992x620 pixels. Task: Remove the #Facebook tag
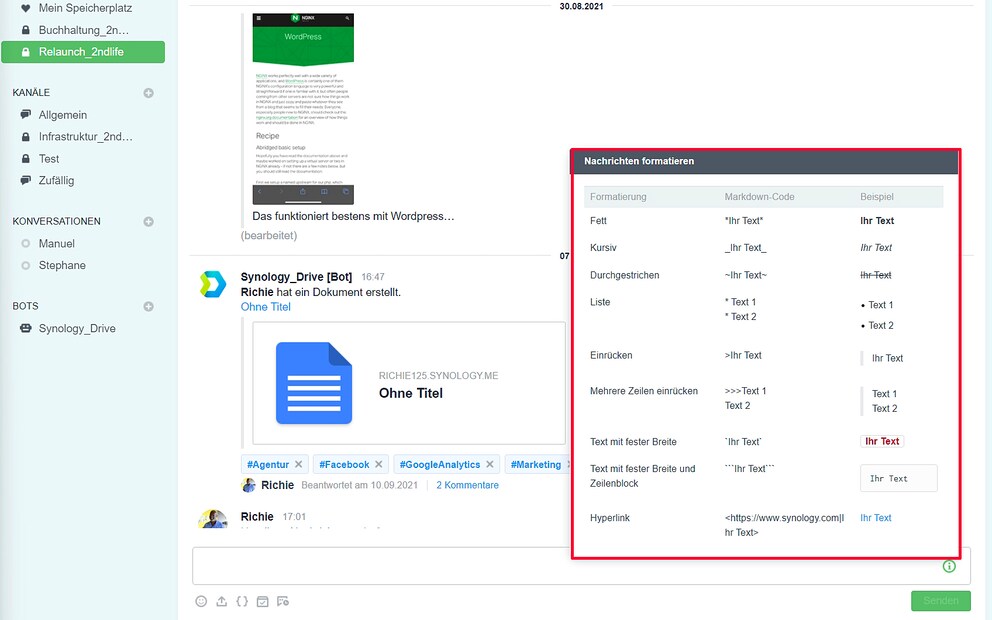378,464
